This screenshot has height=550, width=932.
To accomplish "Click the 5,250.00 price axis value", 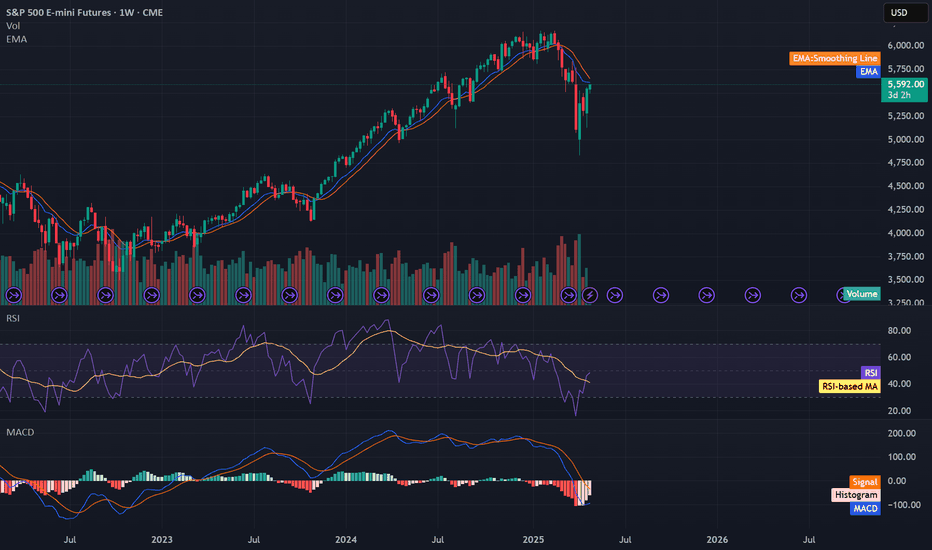I will click(x=906, y=116).
